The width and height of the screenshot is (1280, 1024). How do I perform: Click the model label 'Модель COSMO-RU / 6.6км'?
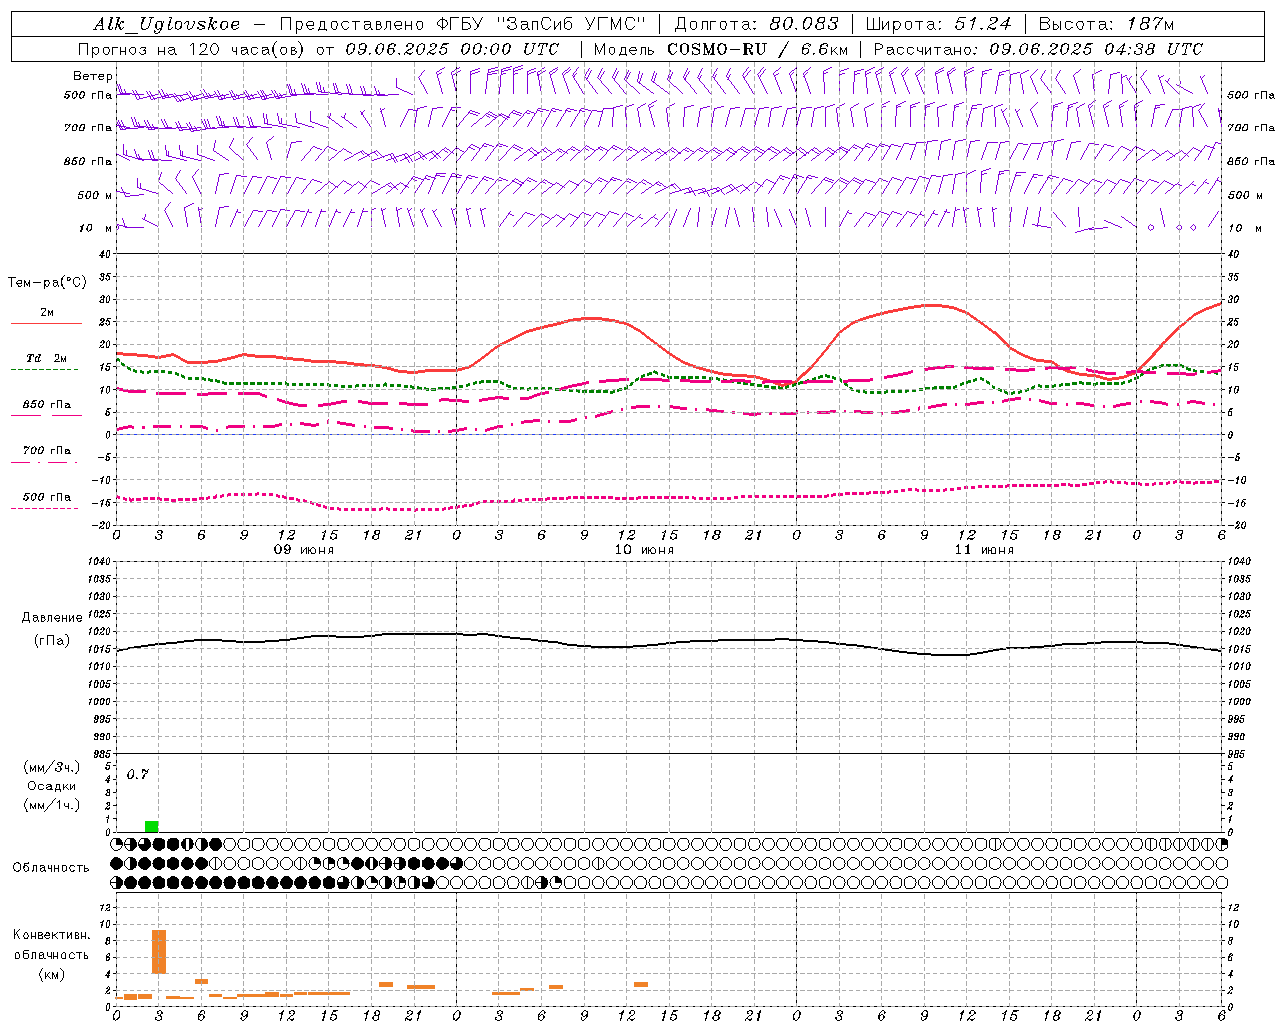(x=721, y=49)
